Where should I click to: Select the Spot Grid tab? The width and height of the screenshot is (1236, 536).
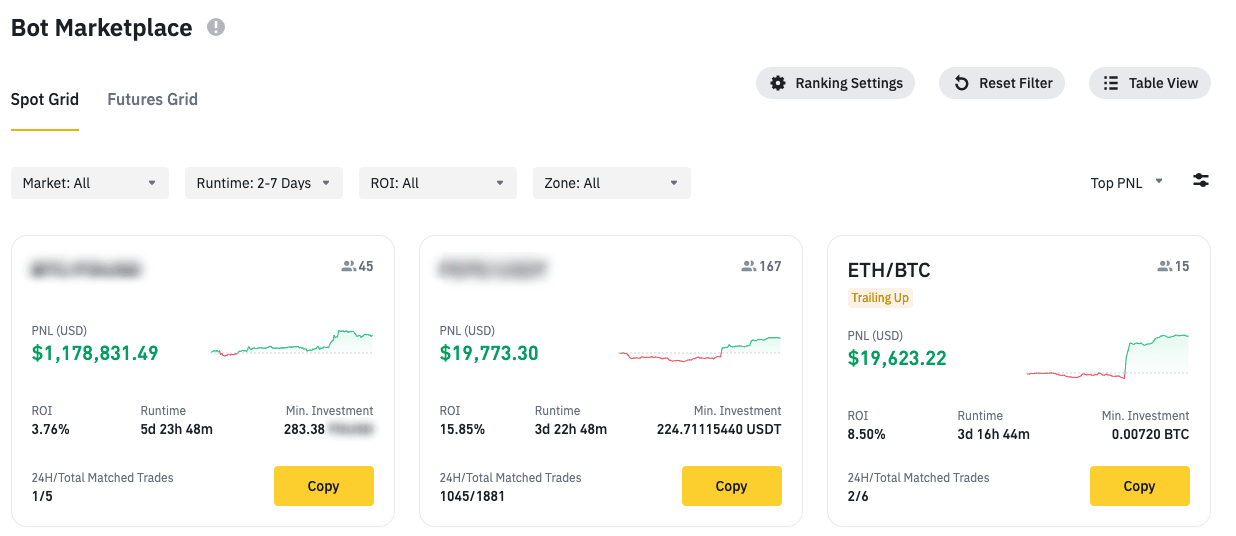[44, 99]
